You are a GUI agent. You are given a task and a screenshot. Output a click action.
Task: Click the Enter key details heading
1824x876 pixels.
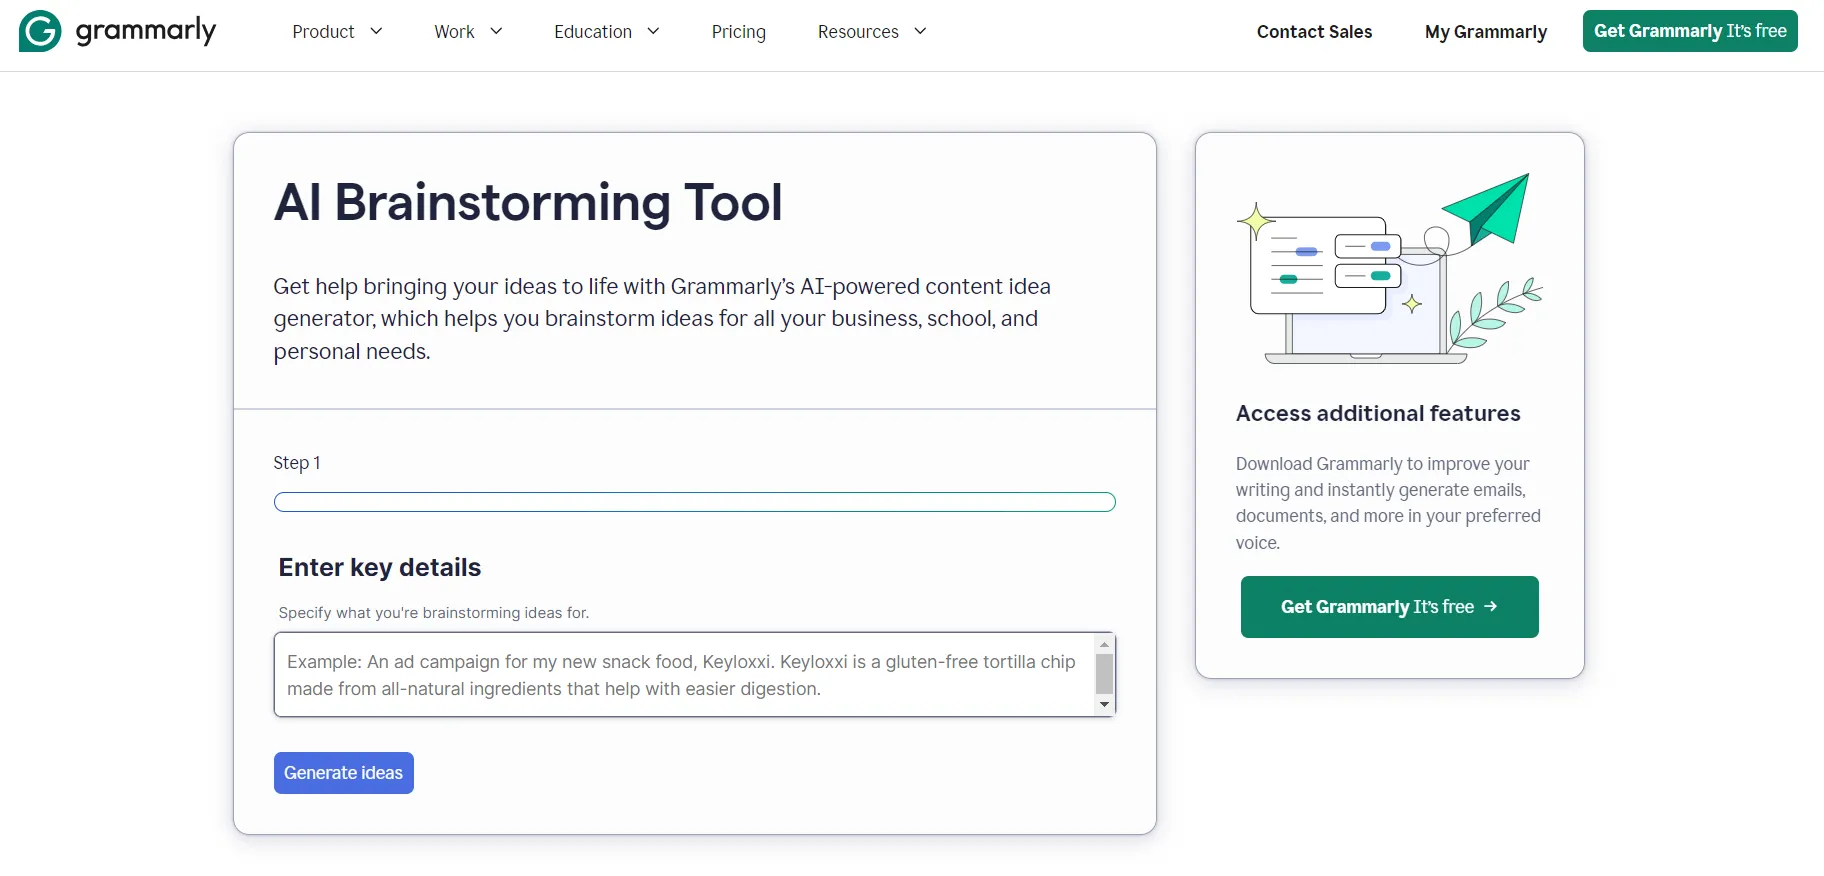click(380, 568)
